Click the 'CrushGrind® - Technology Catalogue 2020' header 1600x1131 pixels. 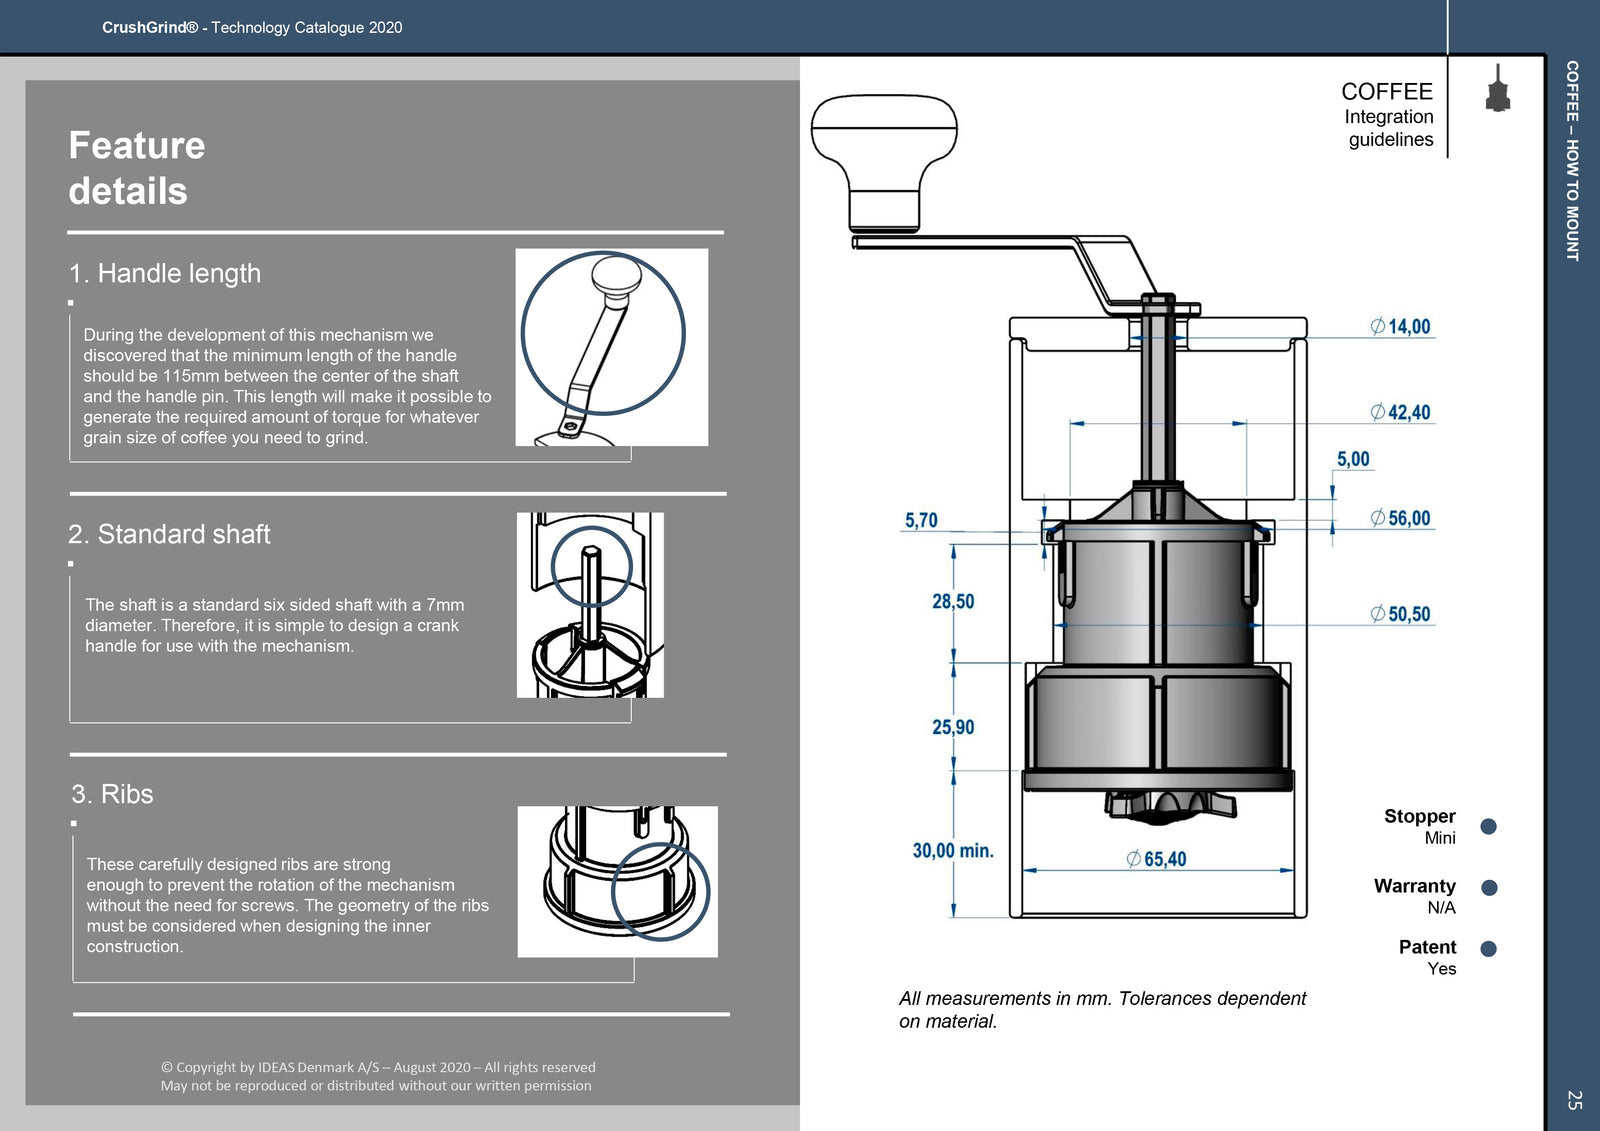(x=252, y=27)
